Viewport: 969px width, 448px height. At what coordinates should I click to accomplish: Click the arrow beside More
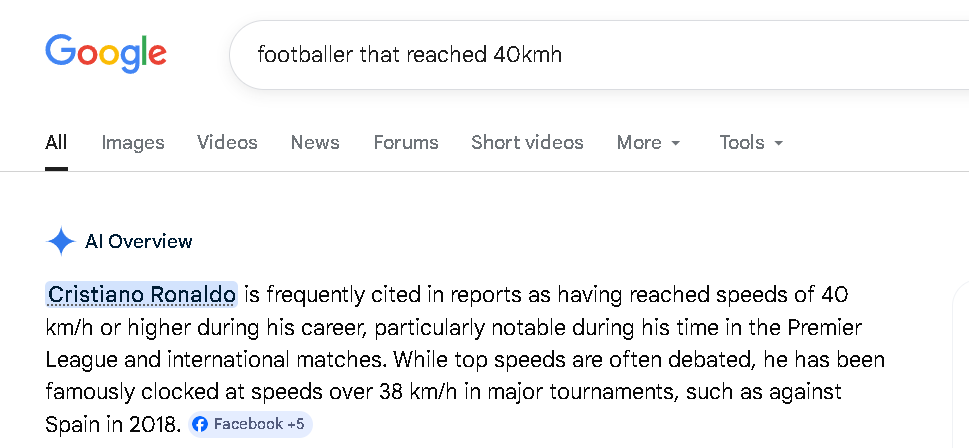click(676, 143)
